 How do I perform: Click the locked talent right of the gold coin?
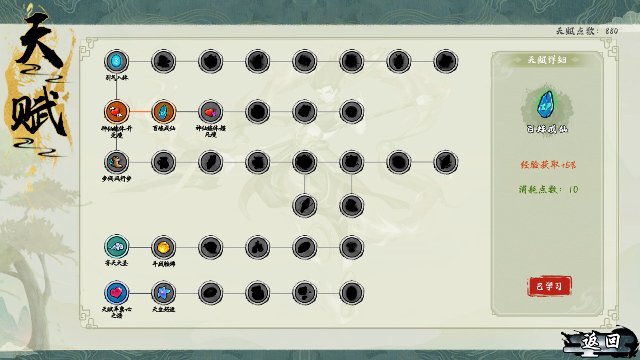[x=211, y=247]
